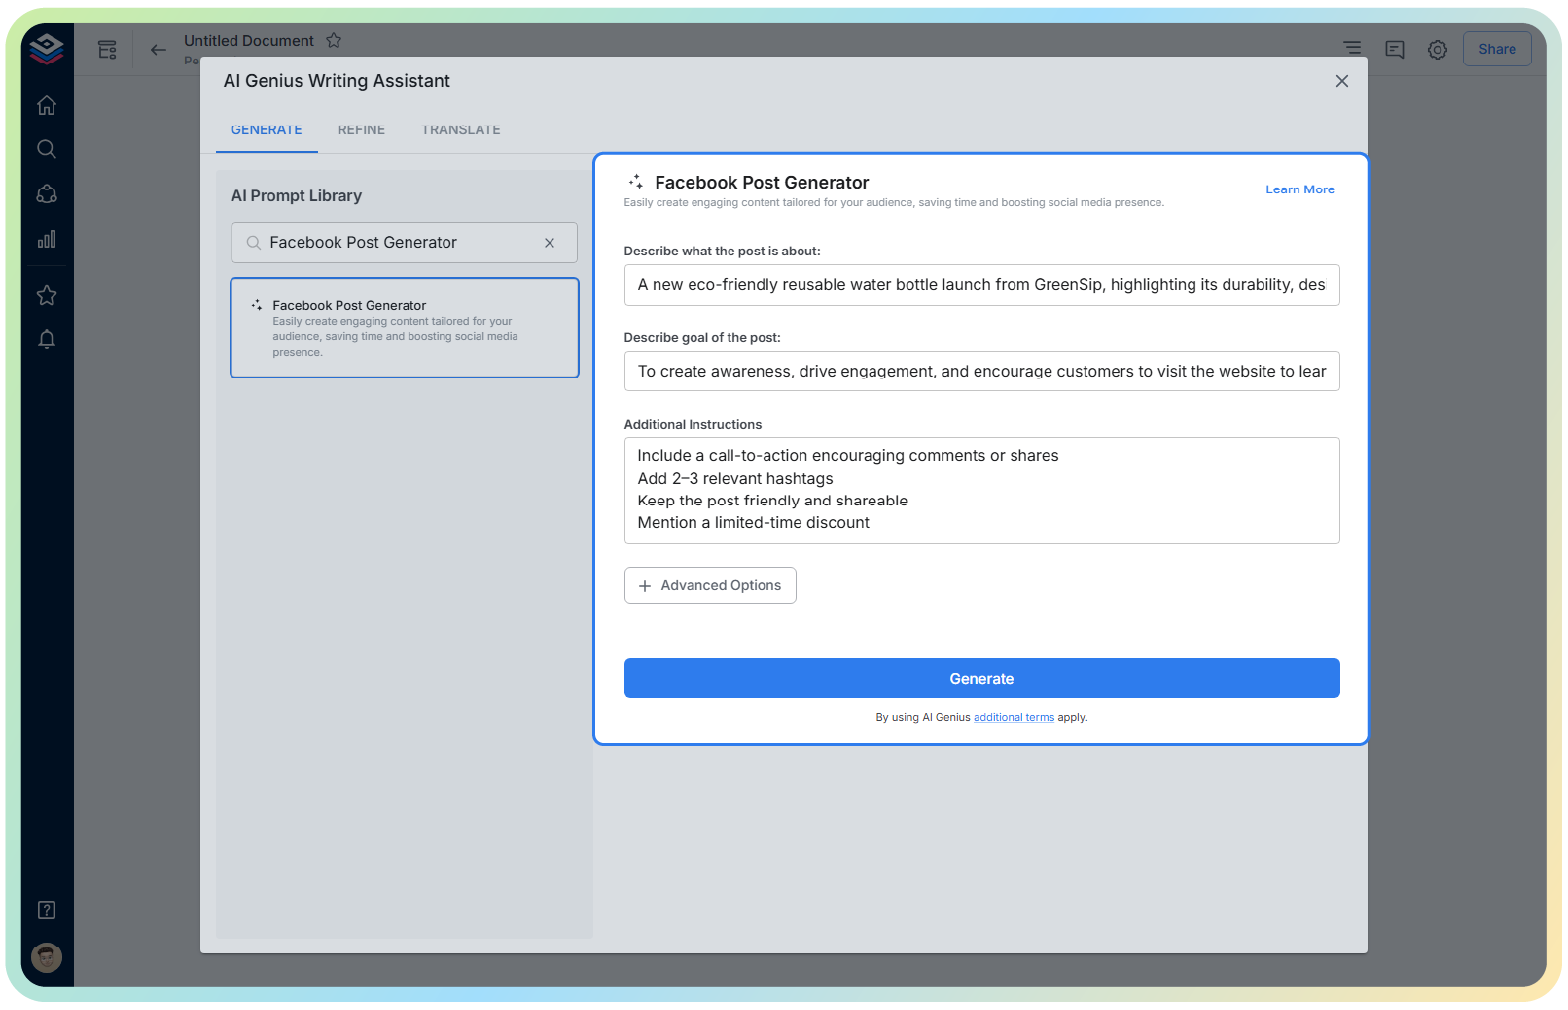
Task: Expand Advanced Options section
Action: click(x=710, y=586)
